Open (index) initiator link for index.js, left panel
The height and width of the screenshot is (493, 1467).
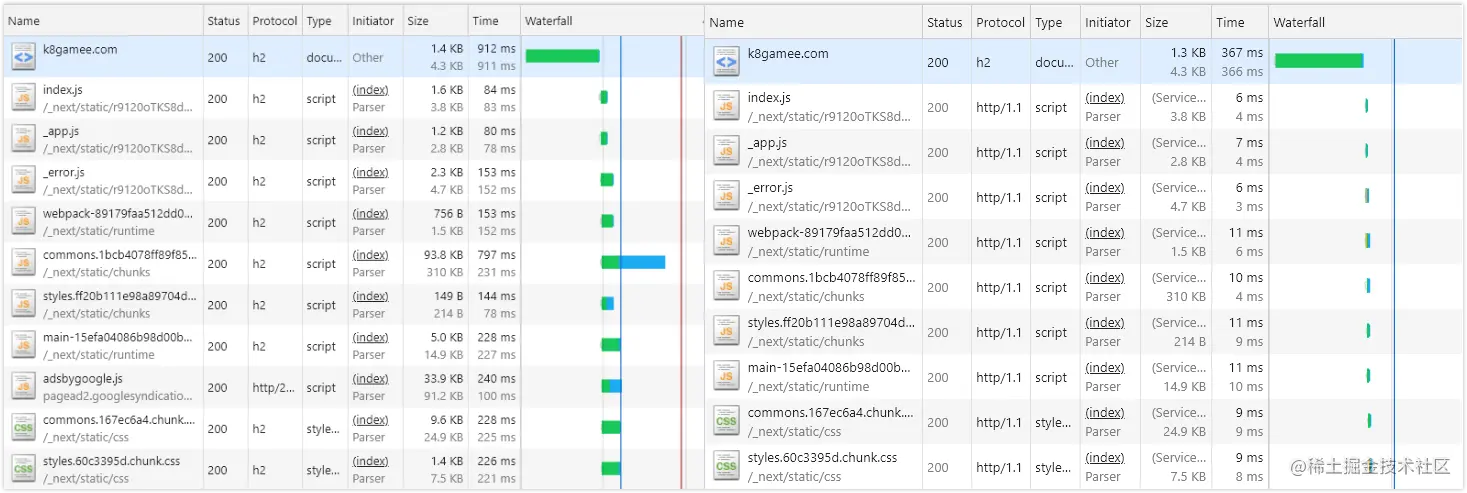click(x=370, y=90)
